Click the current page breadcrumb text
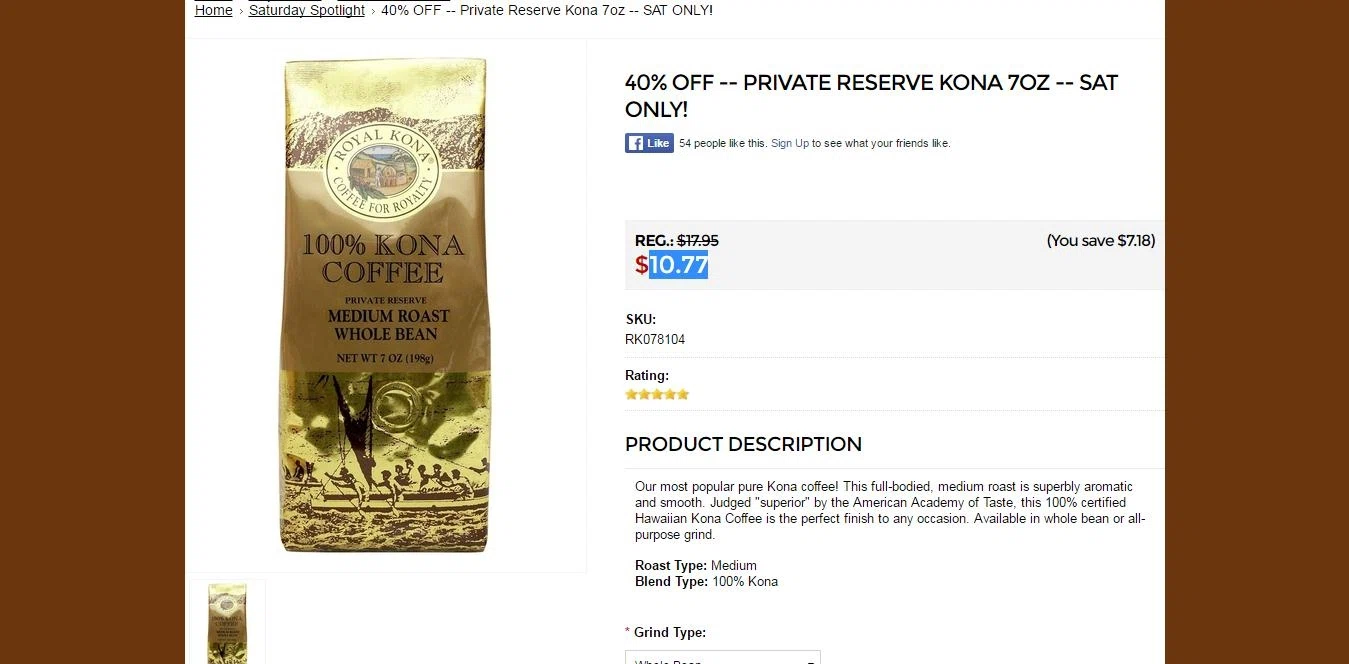 click(x=547, y=10)
